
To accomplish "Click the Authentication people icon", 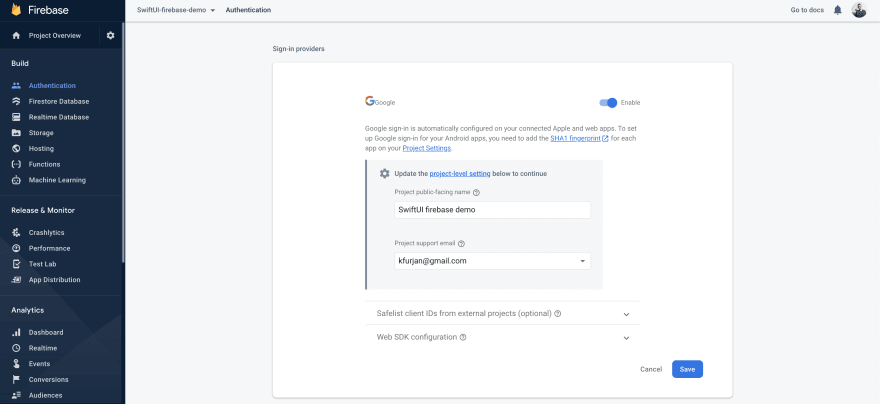I will click(x=16, y=86).
